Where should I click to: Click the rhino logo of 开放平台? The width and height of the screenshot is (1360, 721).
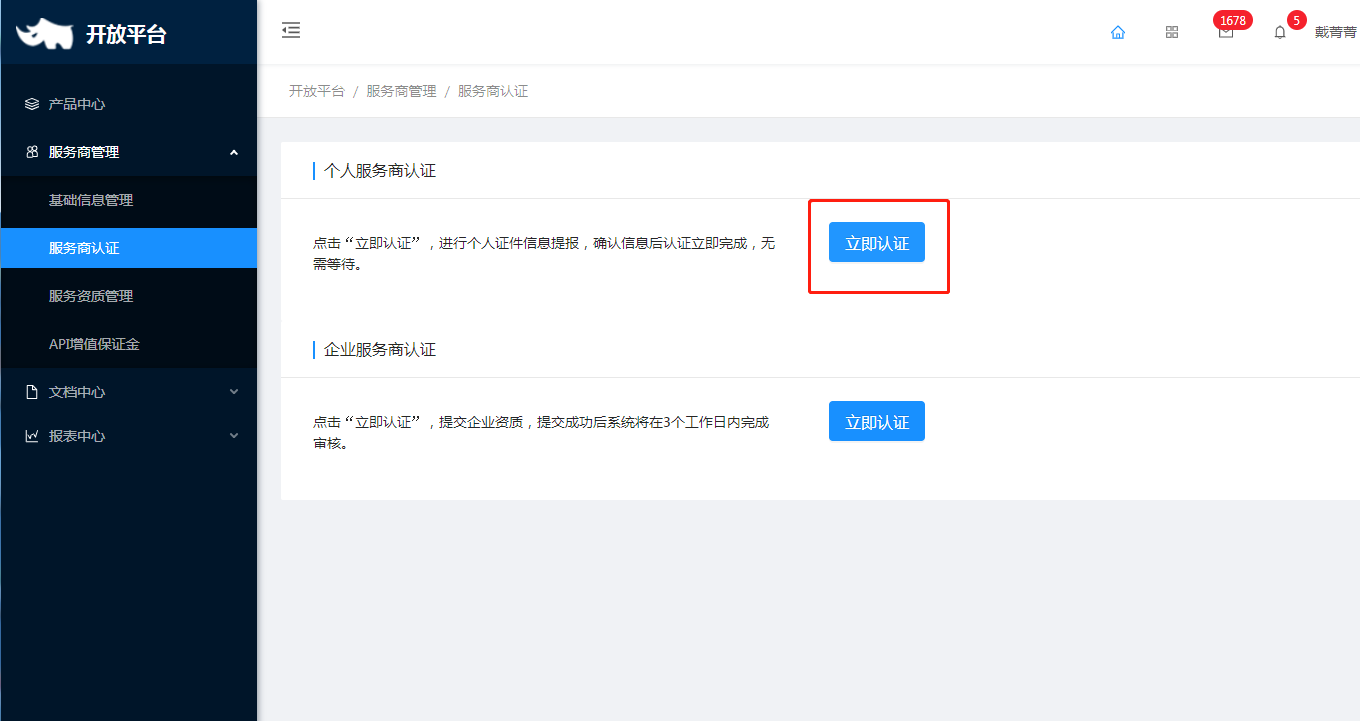click(45, 34)
